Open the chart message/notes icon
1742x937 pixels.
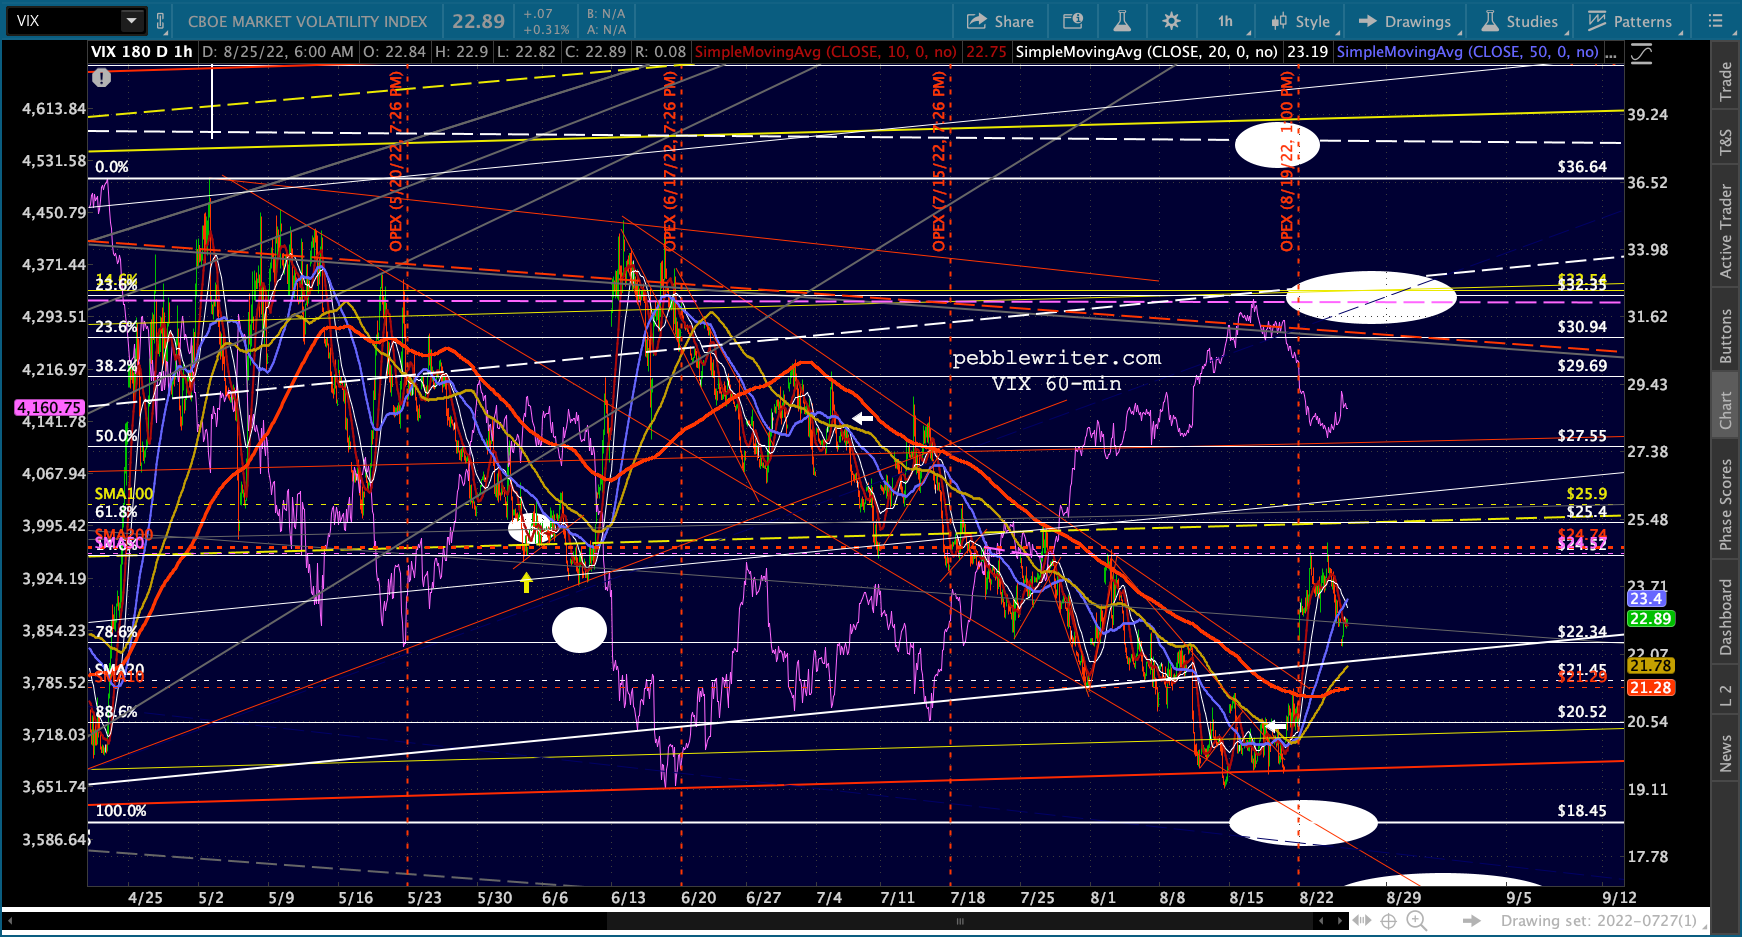(x=1073, y=21)
